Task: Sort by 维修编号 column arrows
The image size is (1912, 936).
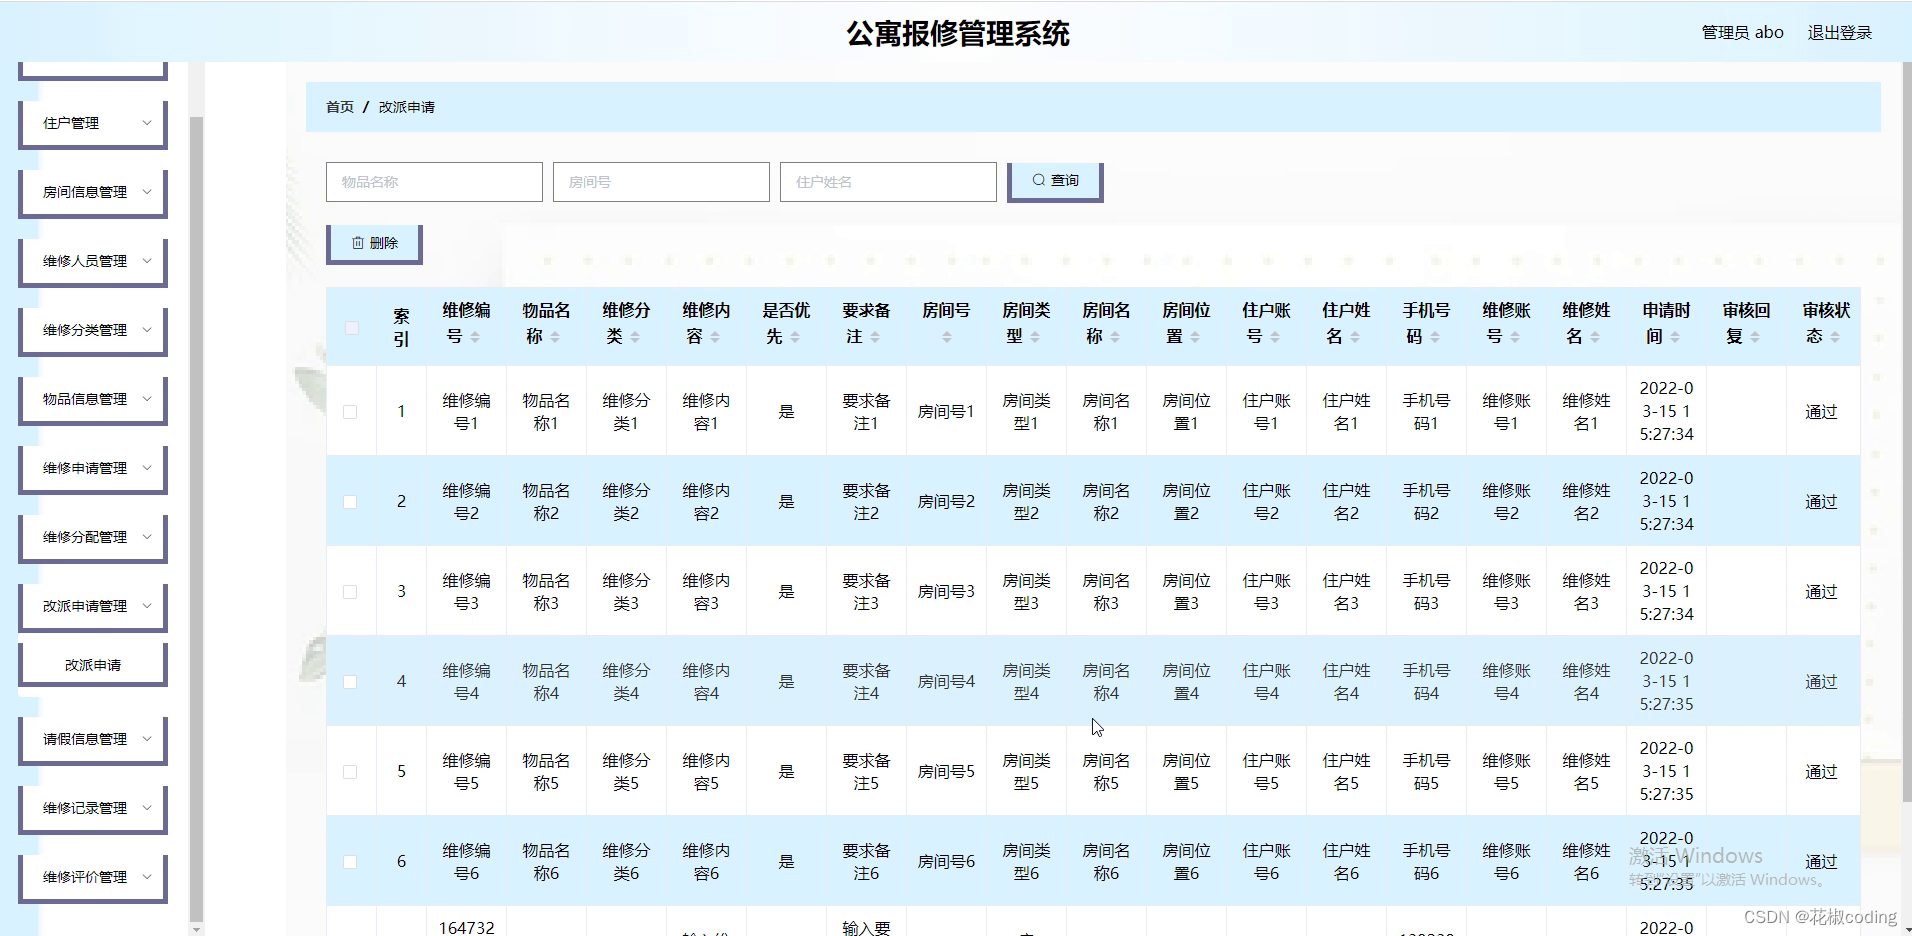Action: click(x=475, y=337)
